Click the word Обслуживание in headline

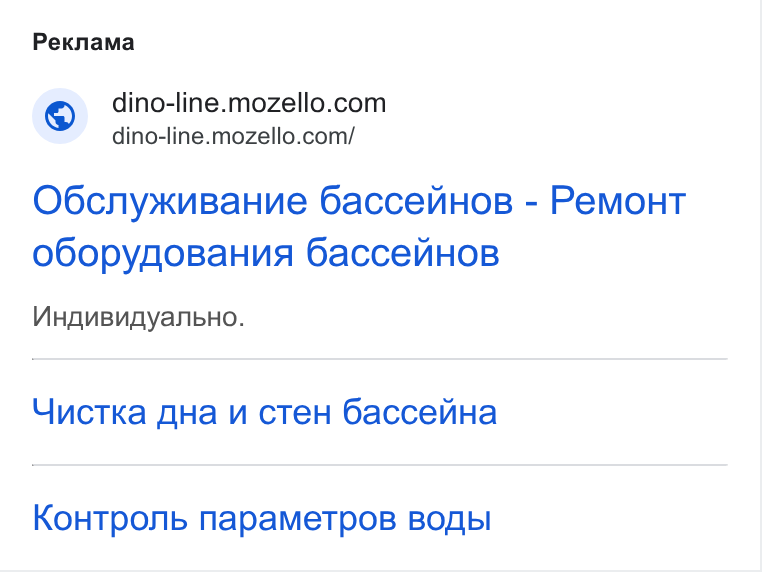170,201
